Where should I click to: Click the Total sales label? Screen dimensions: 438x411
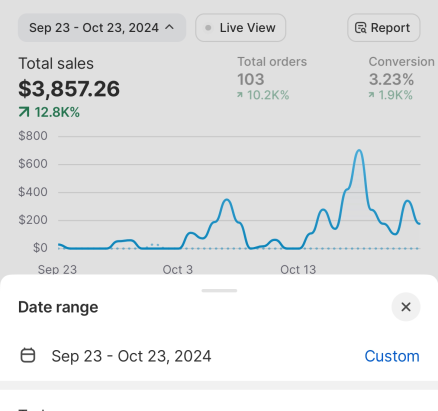(56, 63)
